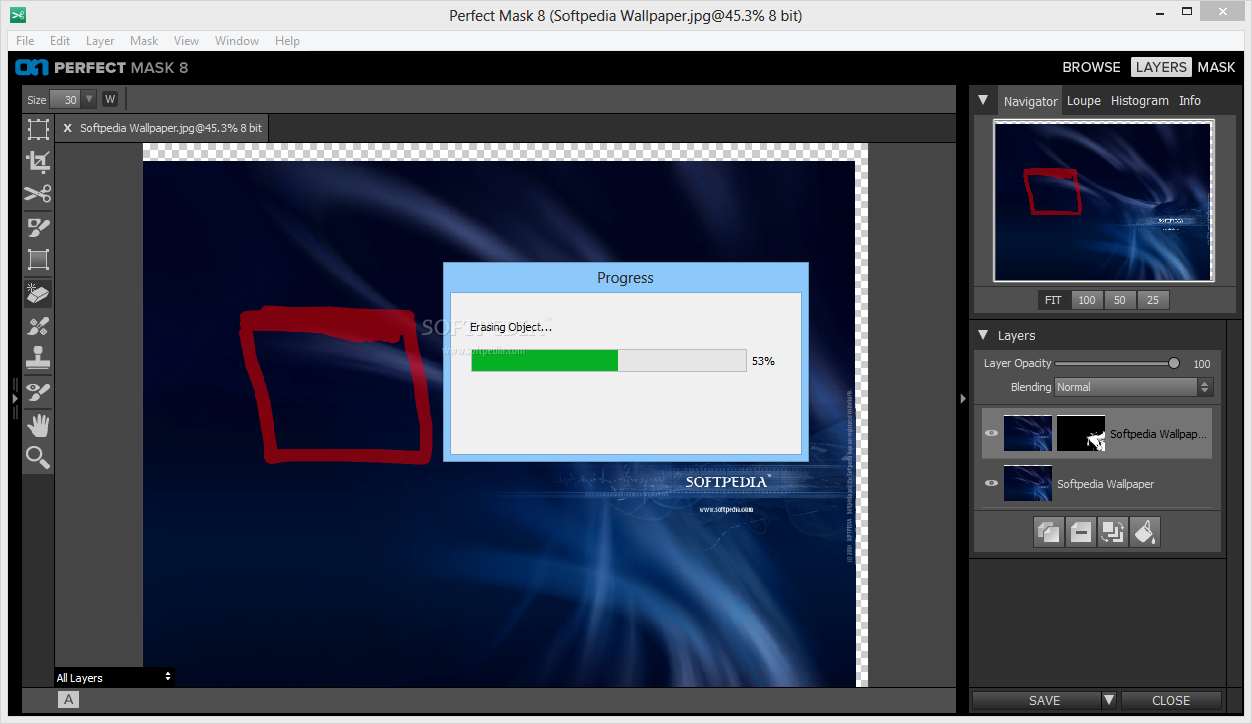Click the merge layers icon
This screenshot has width=1252, height=724.
tap(1113, 532)
